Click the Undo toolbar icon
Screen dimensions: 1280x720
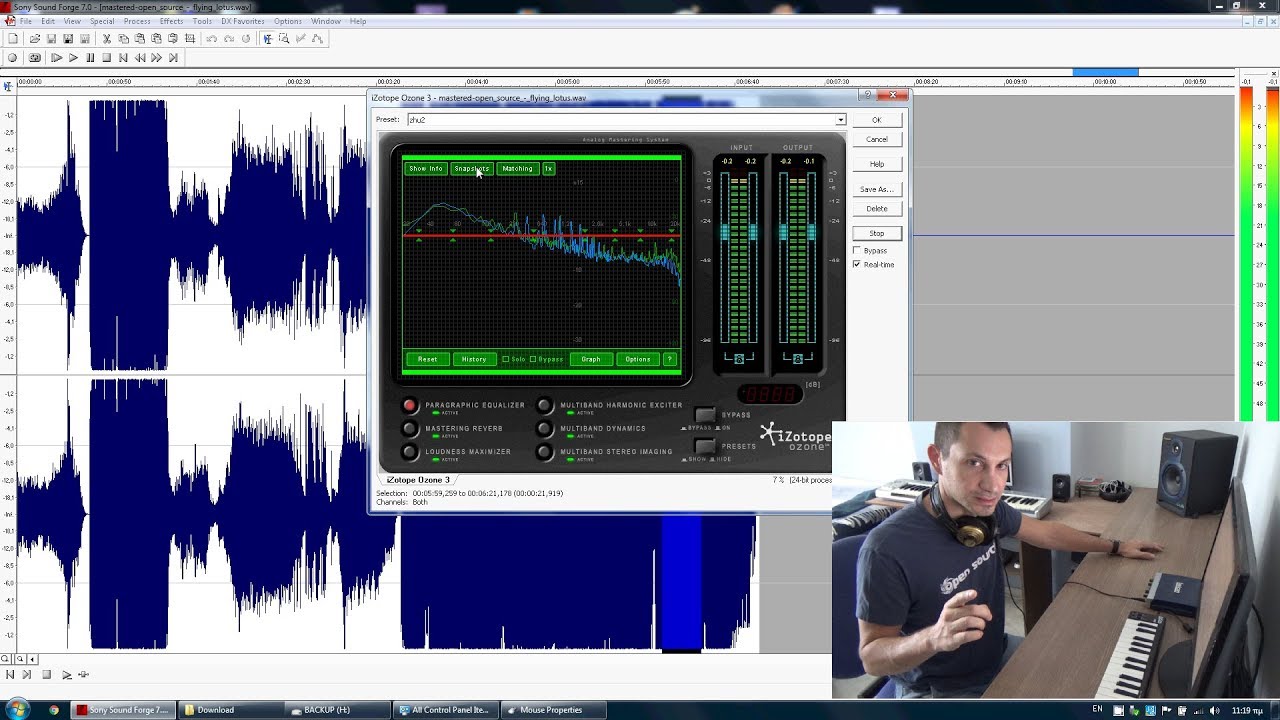(x=211, y=39)
